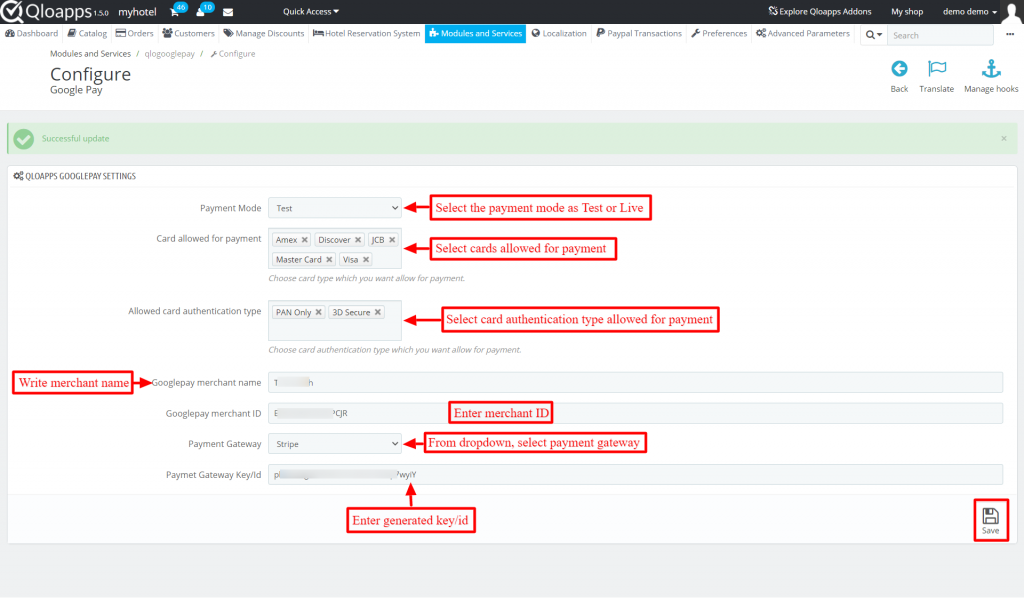The height and width of the screenshot is (598, 1024).
Task: Edit the Paymet Gateway Key/Id field
Action: (635, 475)
